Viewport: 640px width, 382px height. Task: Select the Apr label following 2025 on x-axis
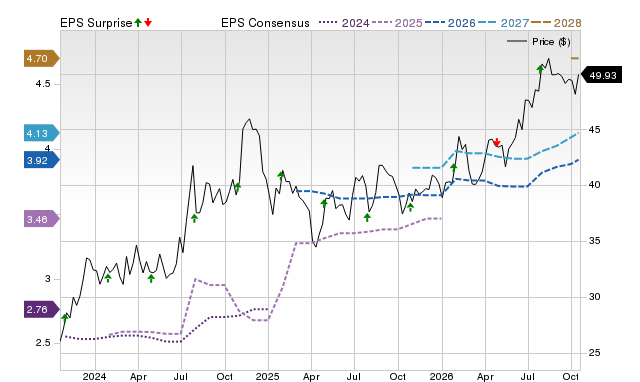(311, 377)
